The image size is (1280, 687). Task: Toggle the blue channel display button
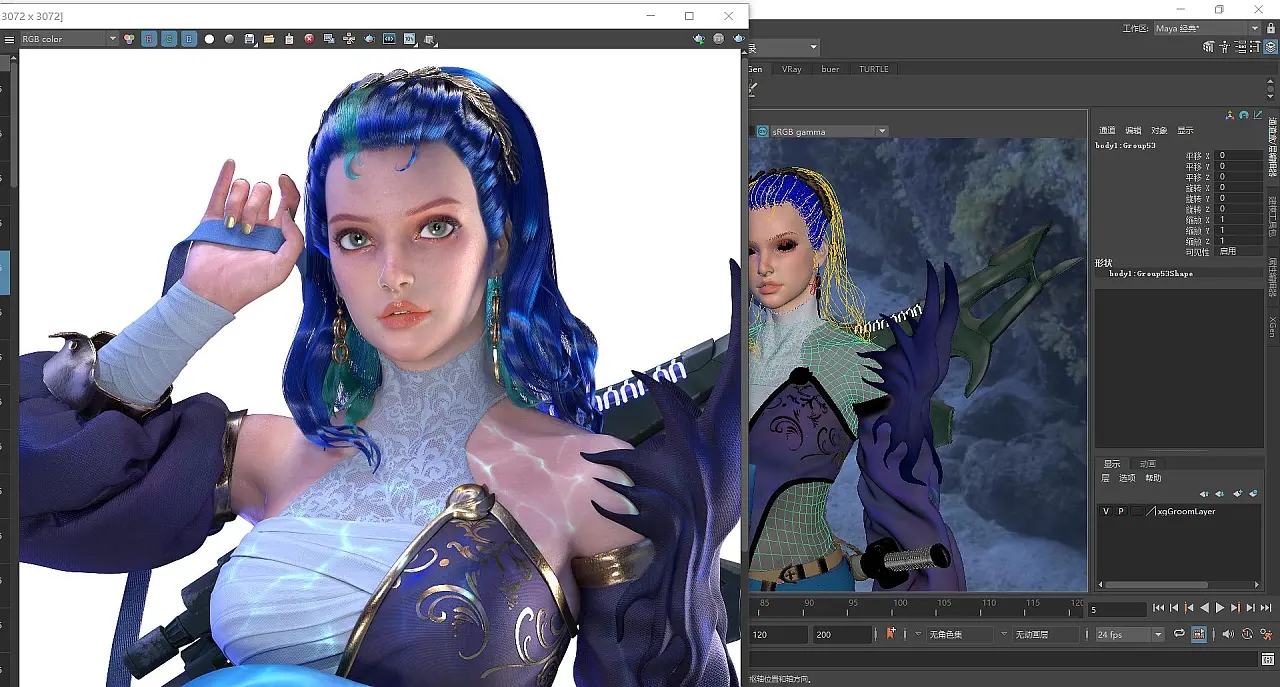pyautogui.click(x=189, y=39)
